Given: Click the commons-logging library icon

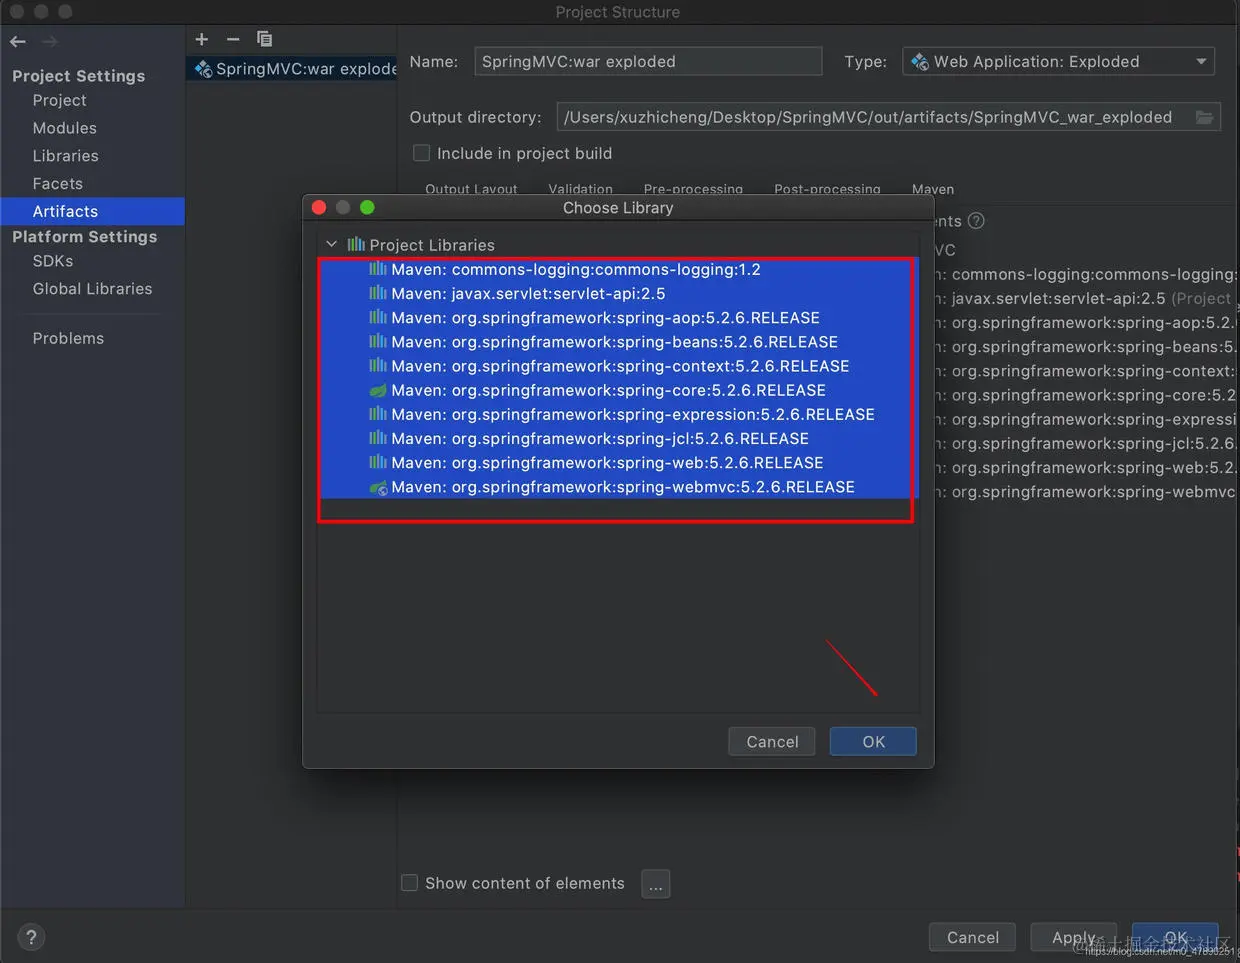Looking at the screenshot, I should [x=378, y=269].
